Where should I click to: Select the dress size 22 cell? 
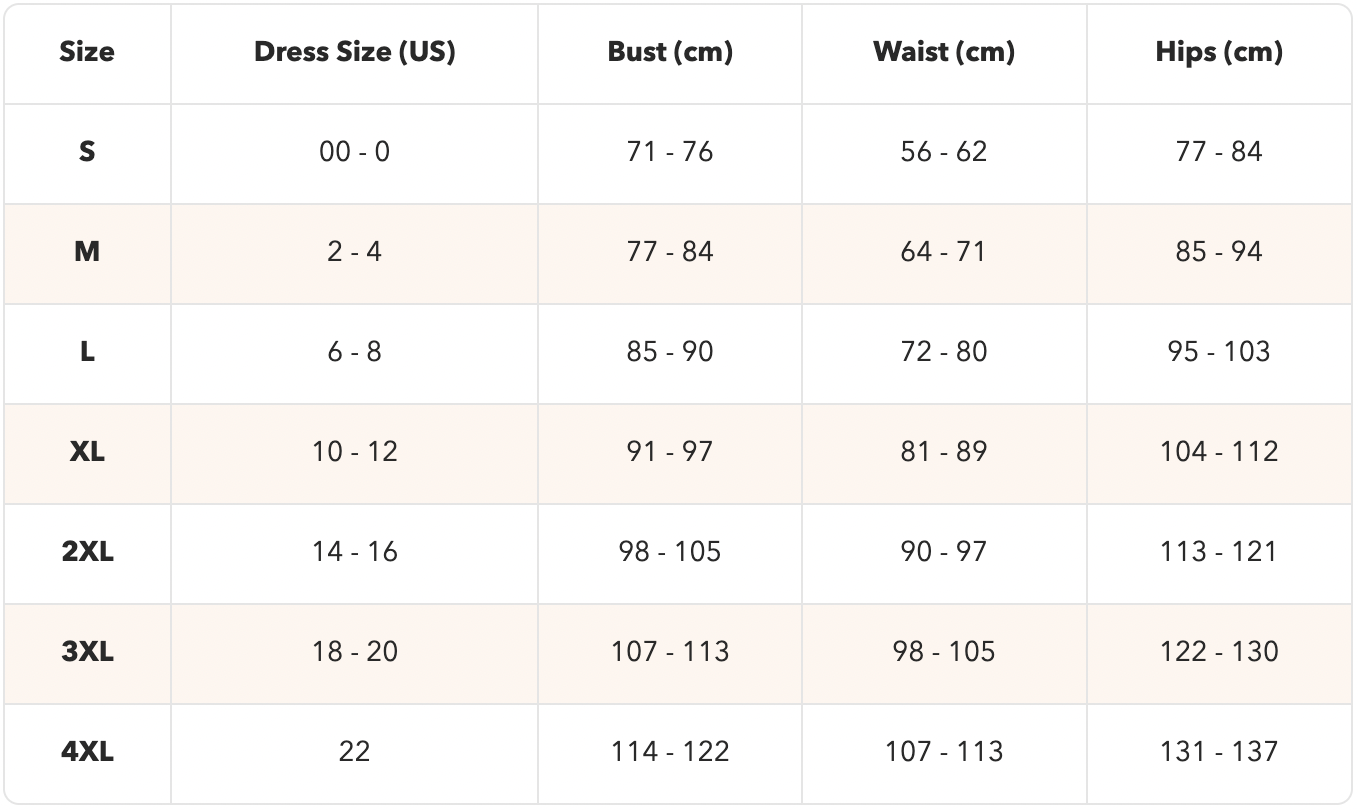pyautogui.click(x=354, y=752)
